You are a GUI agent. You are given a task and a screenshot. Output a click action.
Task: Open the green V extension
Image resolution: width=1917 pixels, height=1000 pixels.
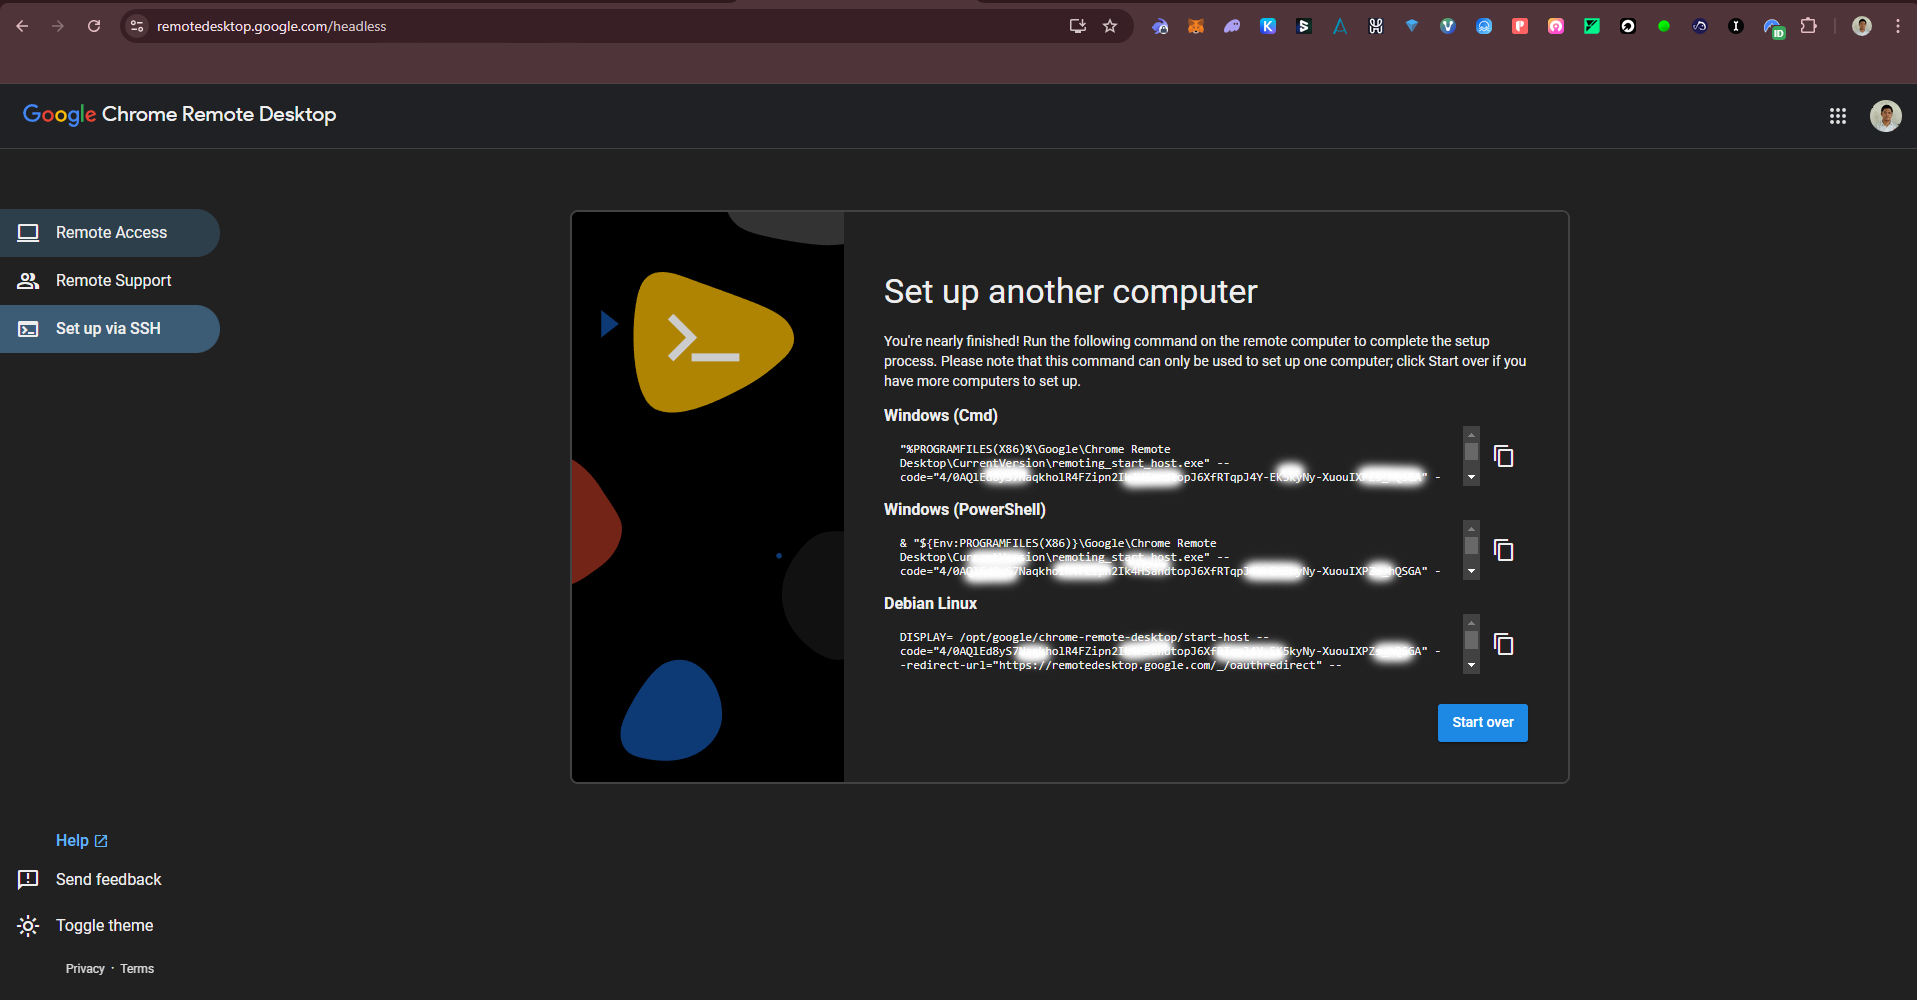point(1448,27)
